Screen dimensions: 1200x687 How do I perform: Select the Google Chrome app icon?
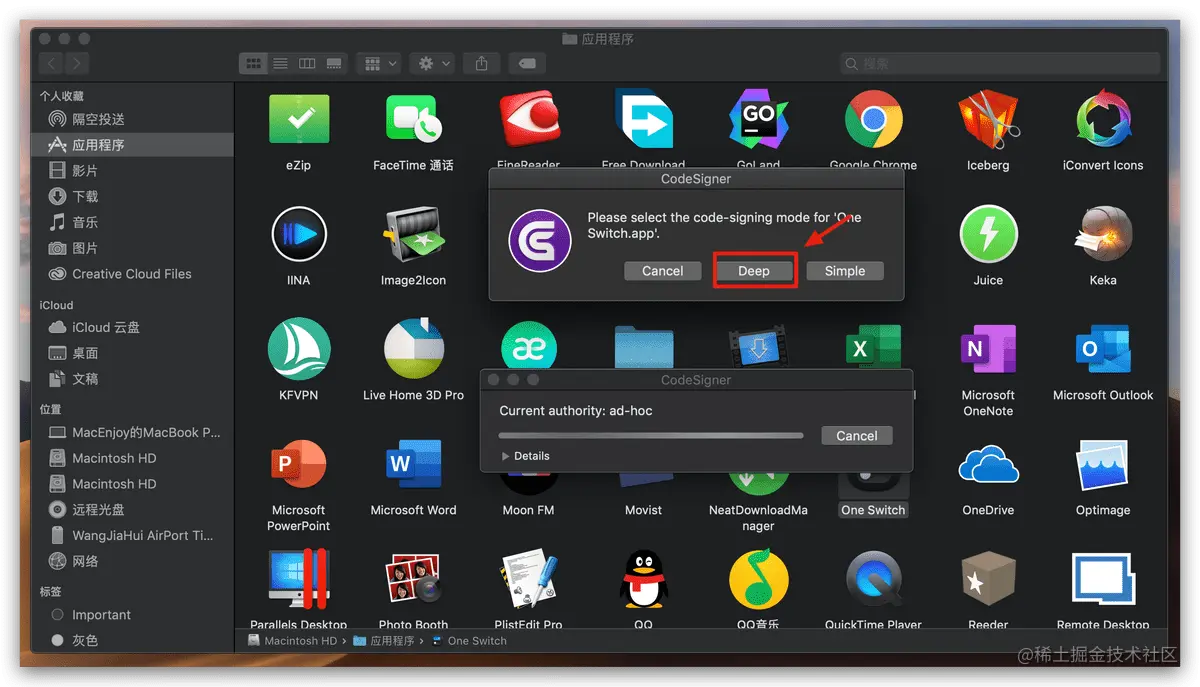point(873,121)
